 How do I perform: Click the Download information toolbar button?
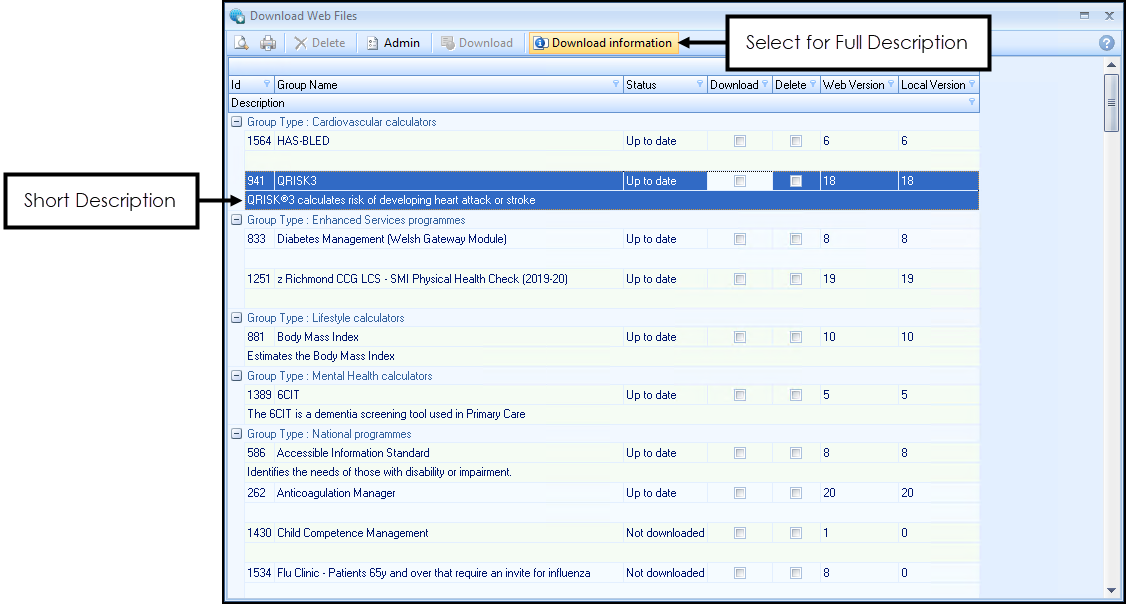pyautogui.click(x=603, y=43)
